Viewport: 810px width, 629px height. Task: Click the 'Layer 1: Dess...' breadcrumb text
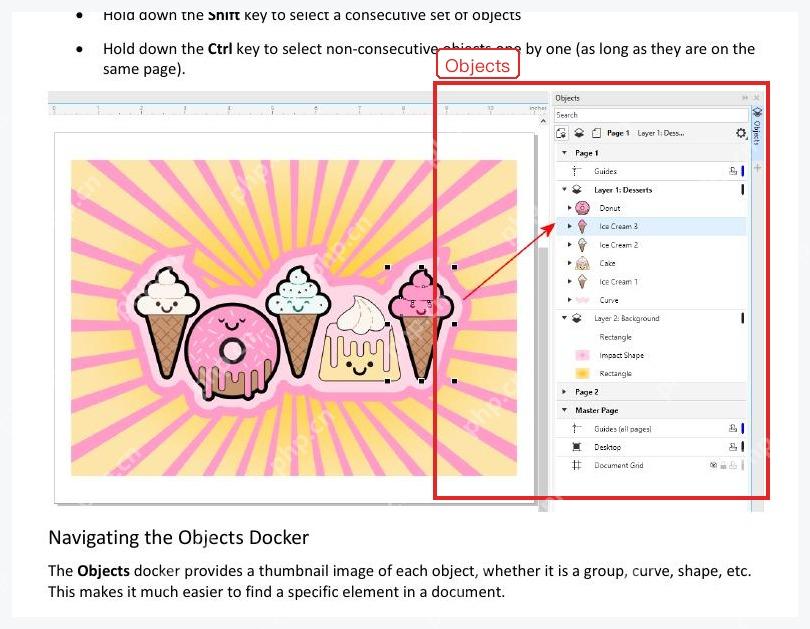tap(661, 133)
